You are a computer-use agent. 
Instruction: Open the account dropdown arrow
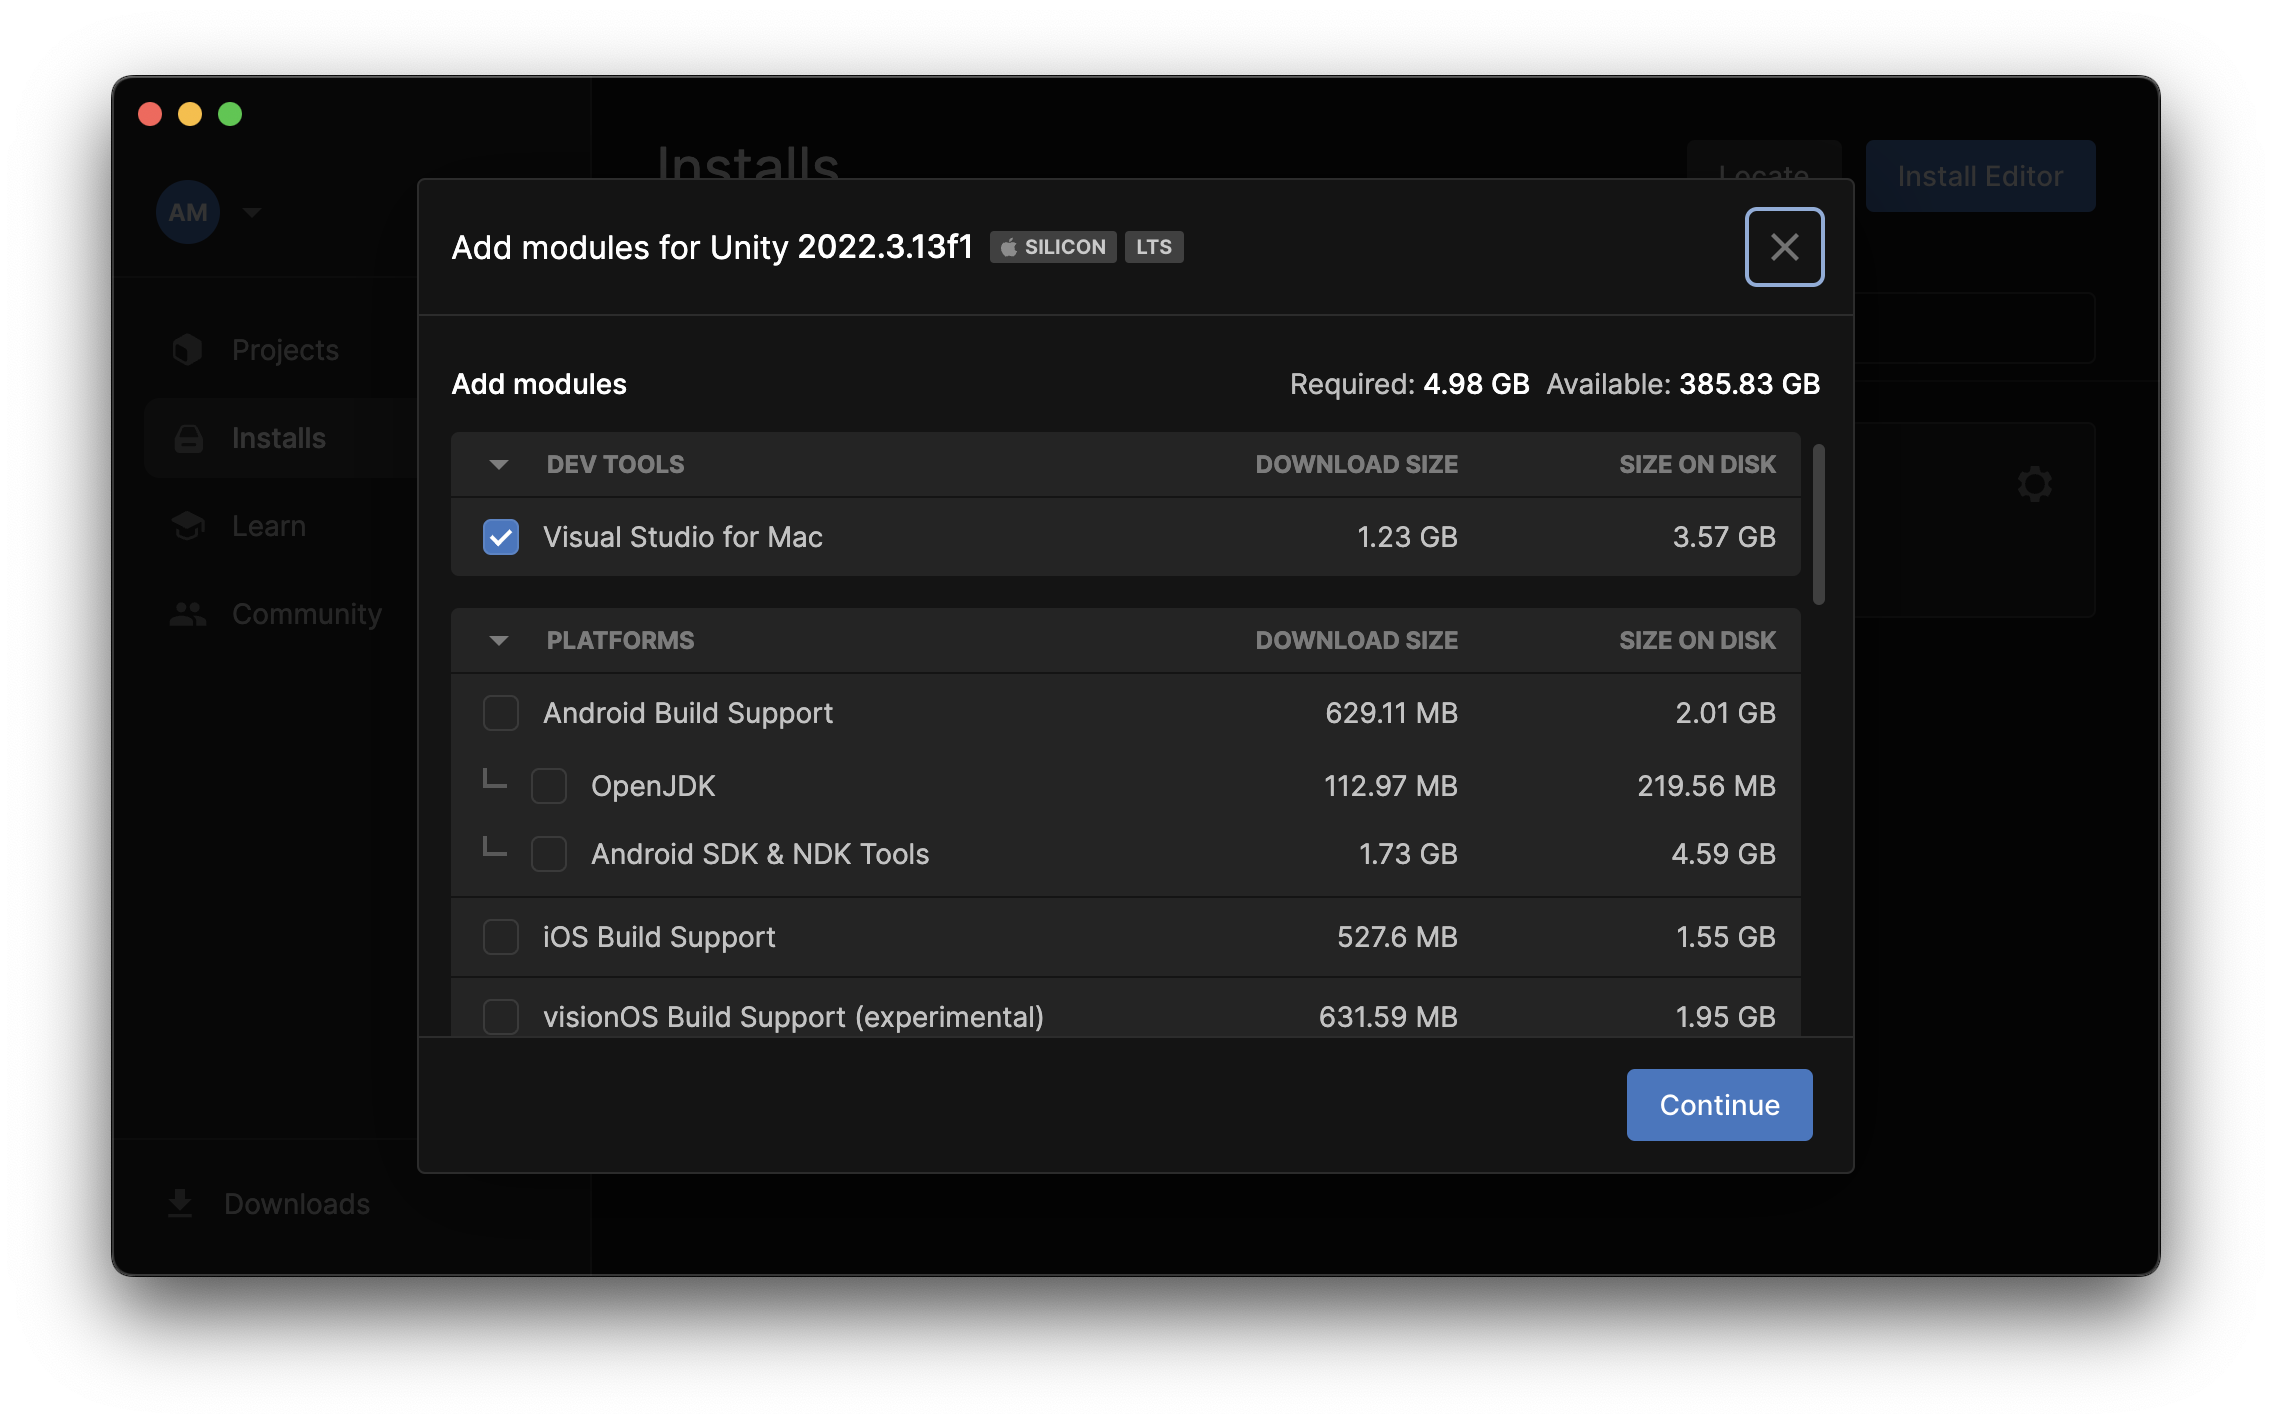coord(252,212)
